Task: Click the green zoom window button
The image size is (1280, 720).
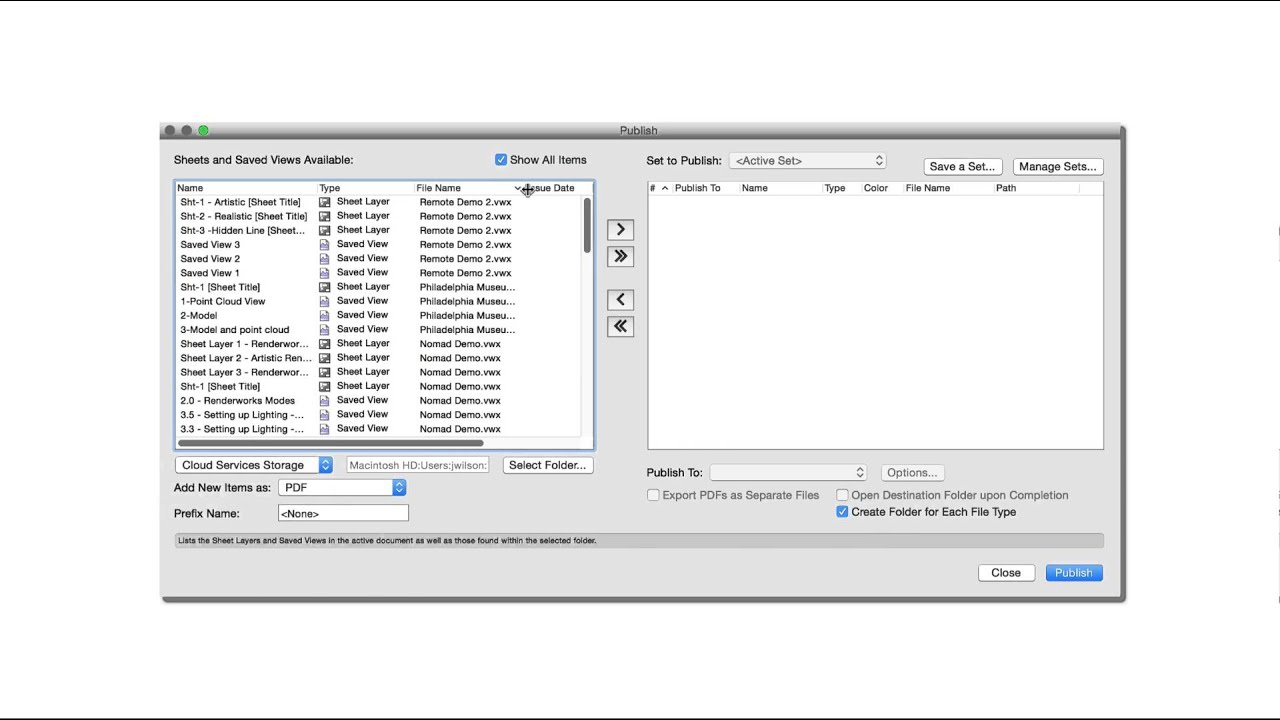Action: 203,130
